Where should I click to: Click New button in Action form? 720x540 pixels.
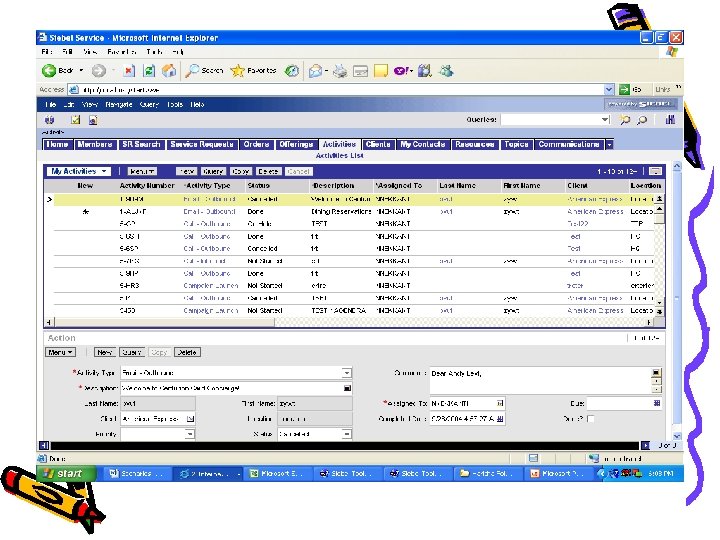pyautogui.click(x=104, y=352)
